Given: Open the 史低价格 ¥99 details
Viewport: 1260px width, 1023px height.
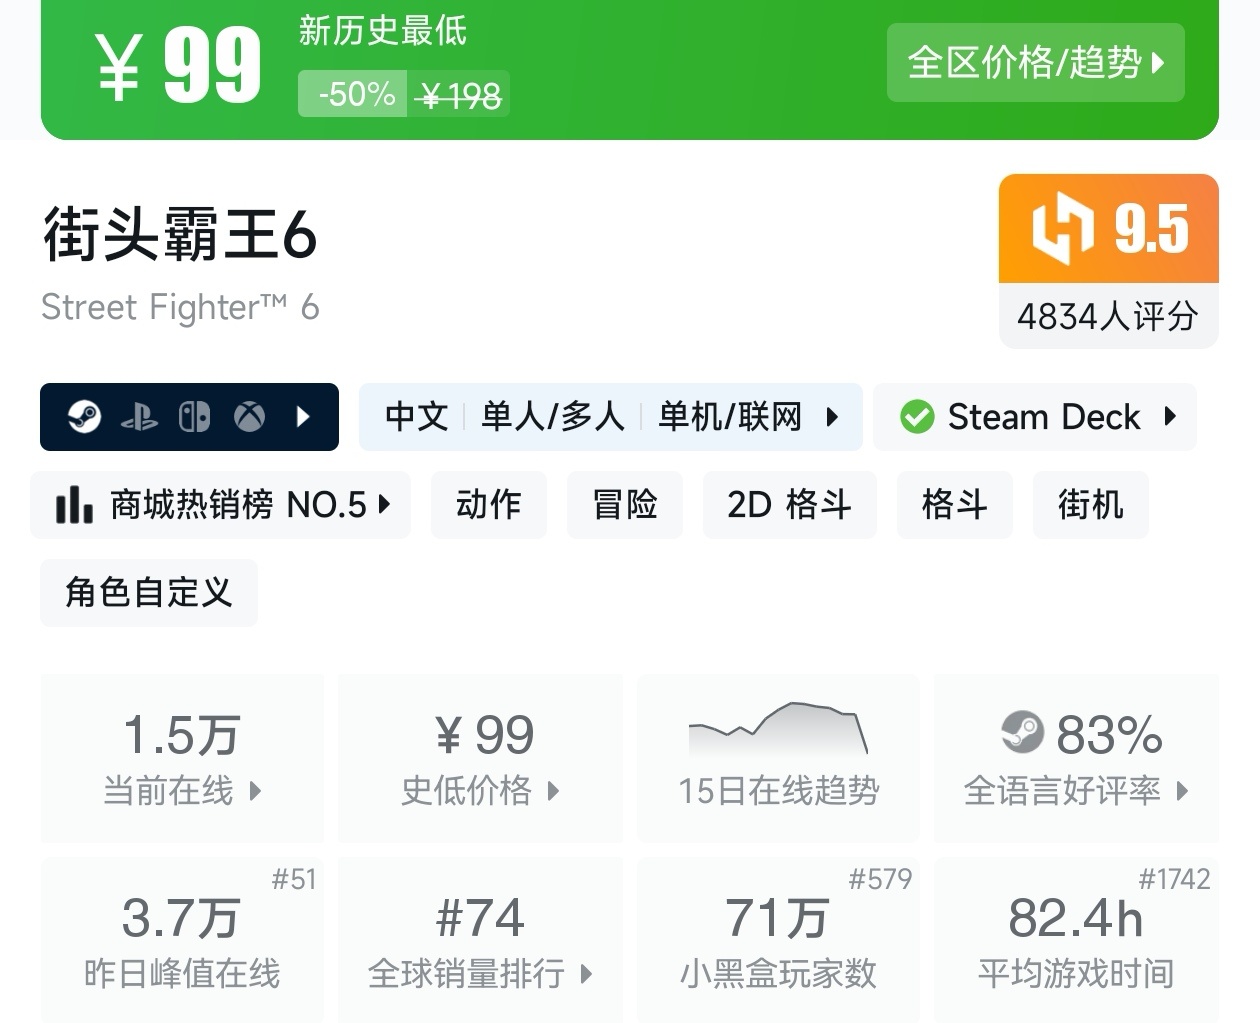Looking at the screenshot, I should [x=480, y=757].
